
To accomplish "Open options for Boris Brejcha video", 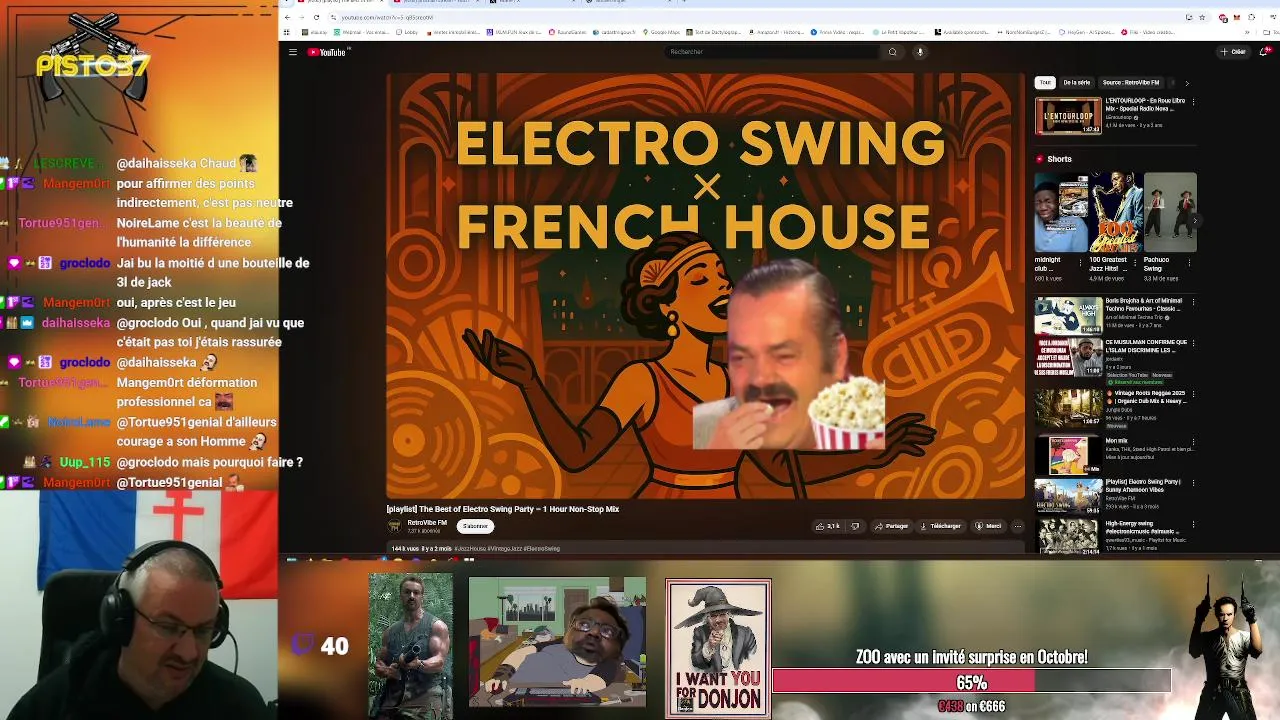I will 1193,302.
